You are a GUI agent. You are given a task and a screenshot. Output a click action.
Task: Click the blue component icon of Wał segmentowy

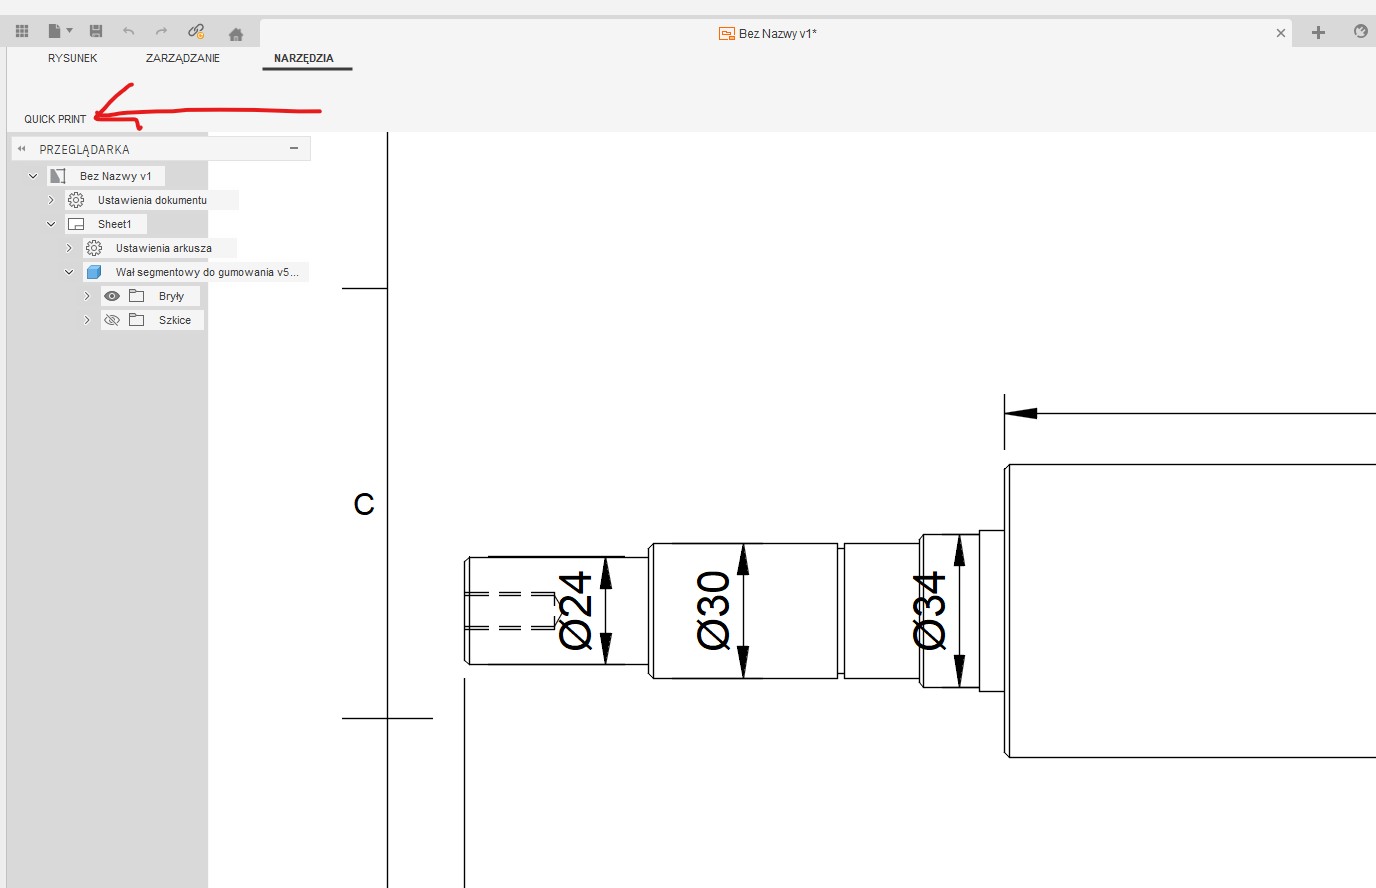click(94, 272)
